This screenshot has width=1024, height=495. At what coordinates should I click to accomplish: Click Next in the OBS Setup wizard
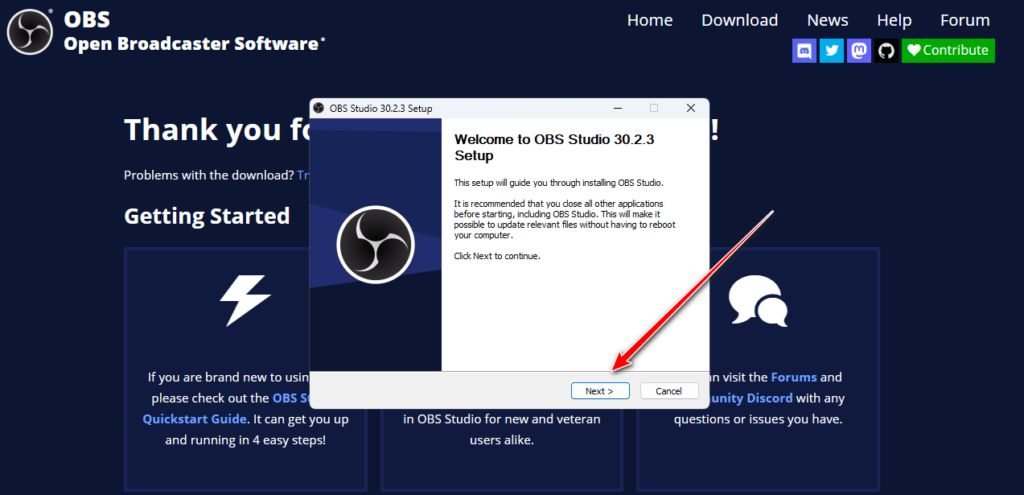[x=600, y=391]
